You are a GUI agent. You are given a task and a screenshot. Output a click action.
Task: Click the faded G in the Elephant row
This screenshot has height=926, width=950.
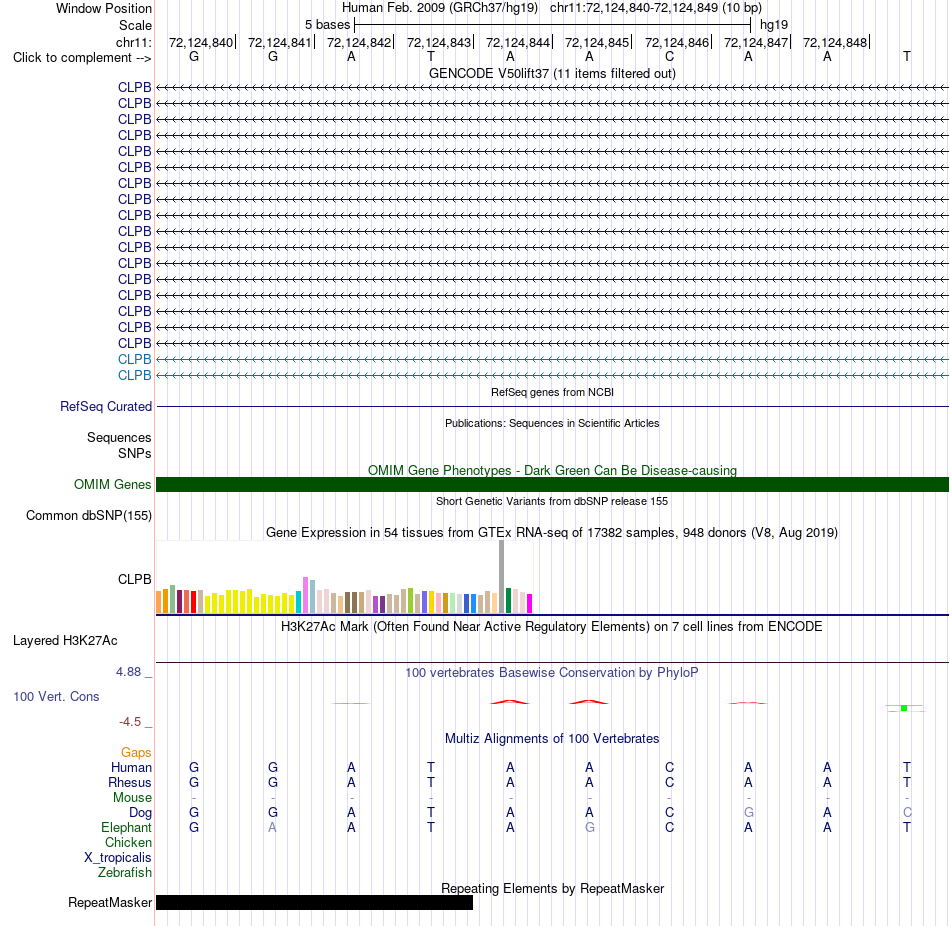point(590,828)
